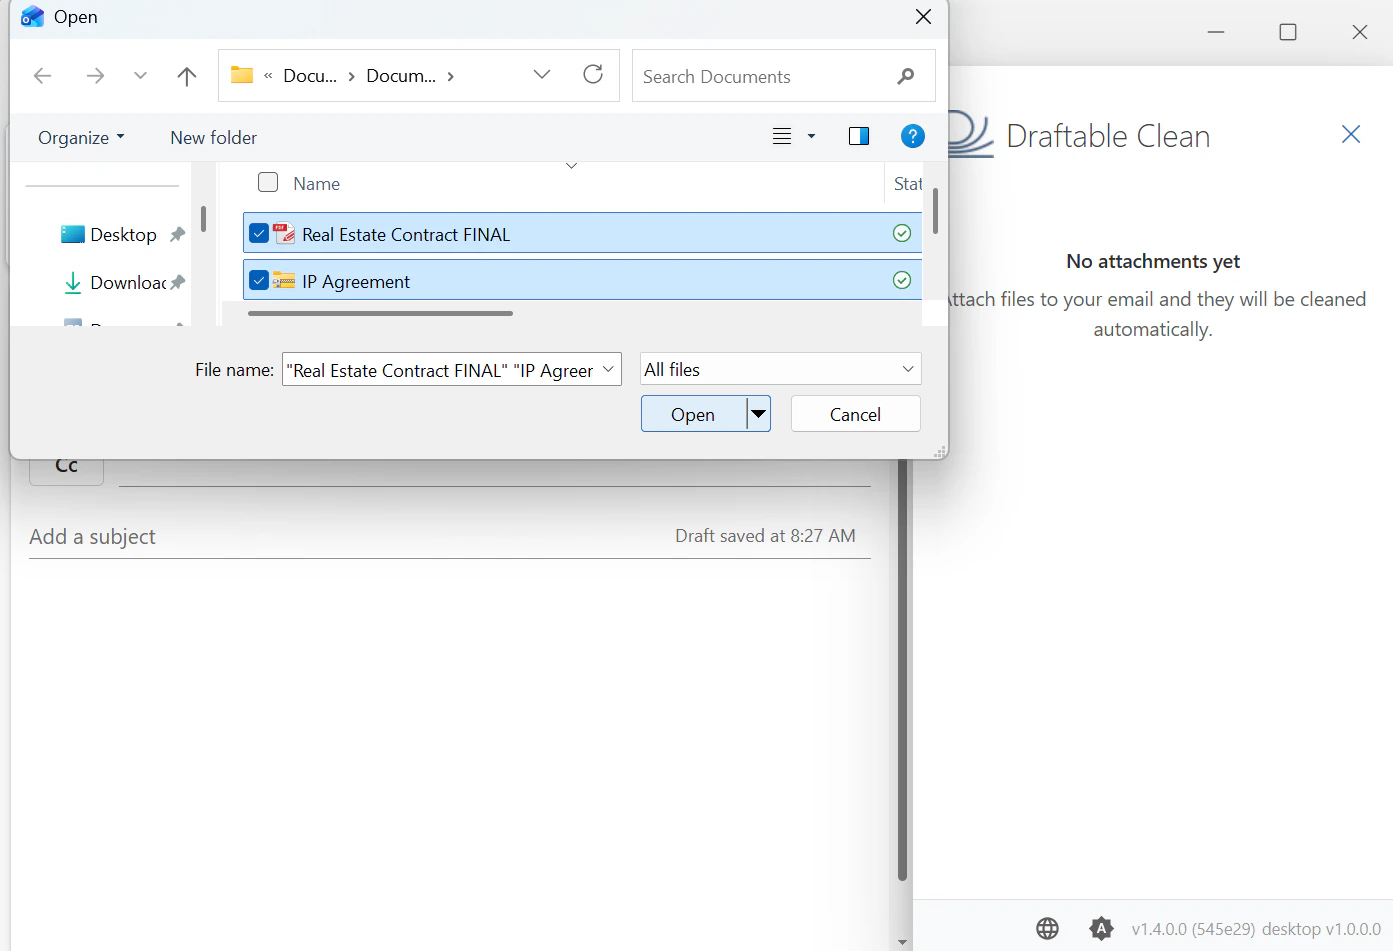Open Help with the question mark icon
Screen dimensions: 1393x951
(x=912, y=137)
